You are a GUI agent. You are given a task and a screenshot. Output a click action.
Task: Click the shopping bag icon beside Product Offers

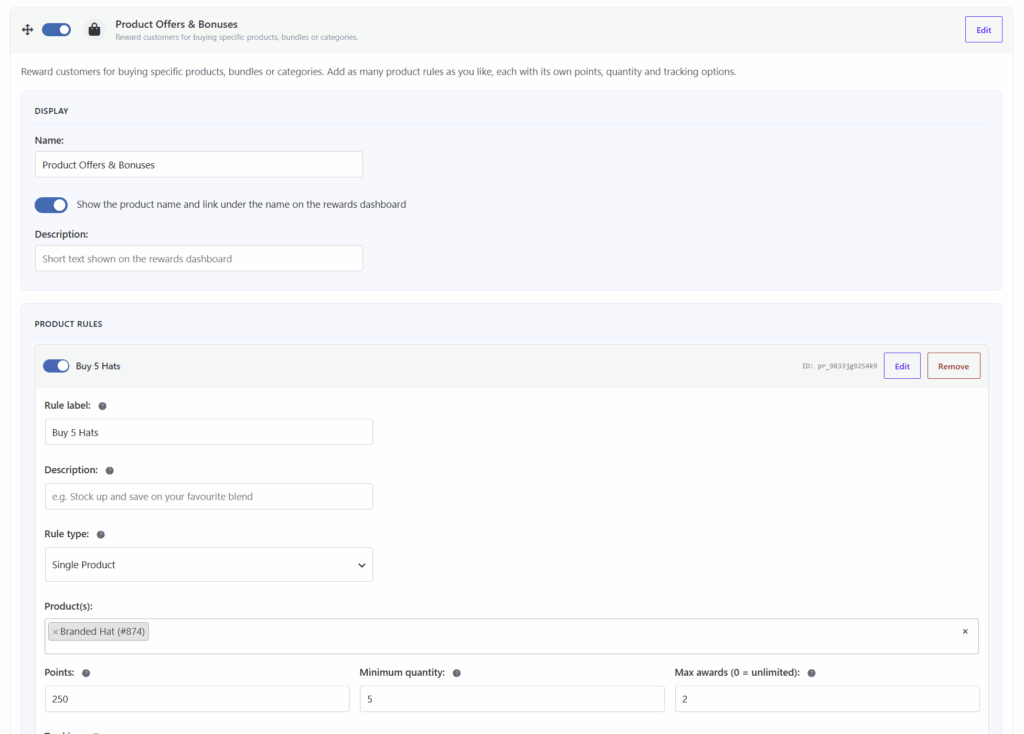94,29
